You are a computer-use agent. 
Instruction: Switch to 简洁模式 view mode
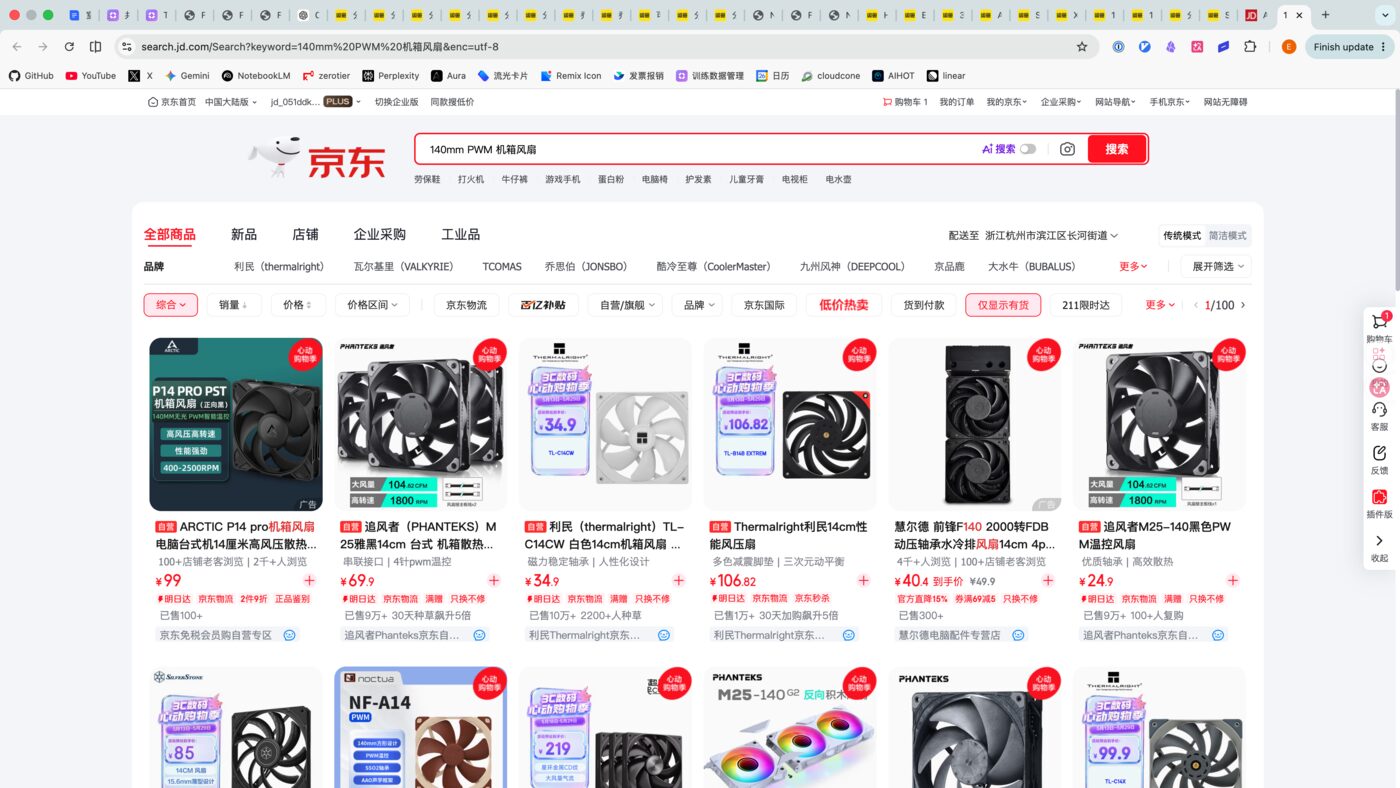pos(1228,236)
